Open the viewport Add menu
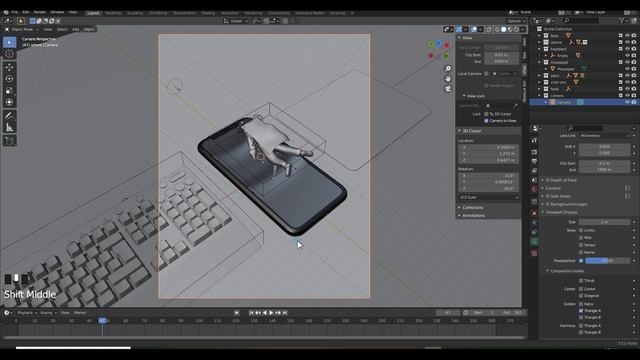 pyautogui.click(x=76, y=29)
